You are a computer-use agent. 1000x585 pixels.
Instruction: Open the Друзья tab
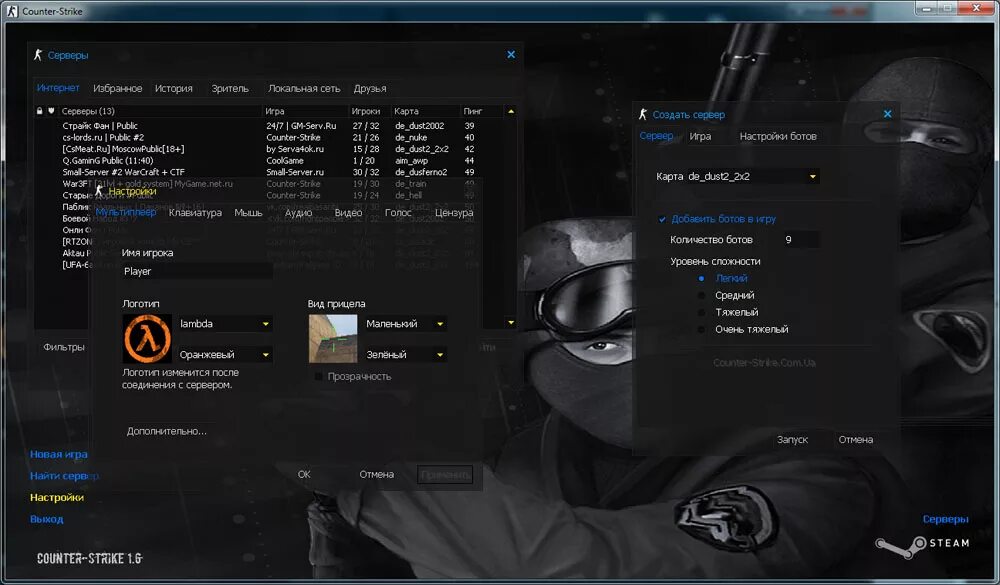370,89
